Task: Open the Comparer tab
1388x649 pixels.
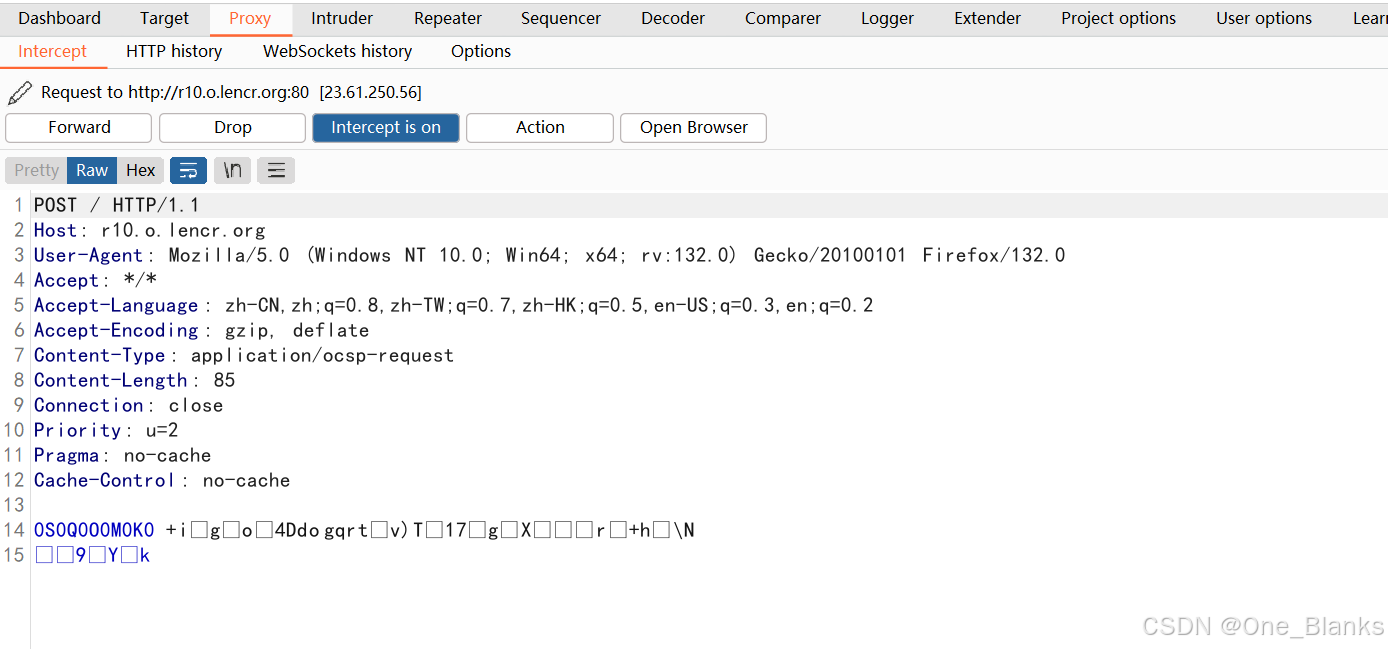Action: point(783,18)
